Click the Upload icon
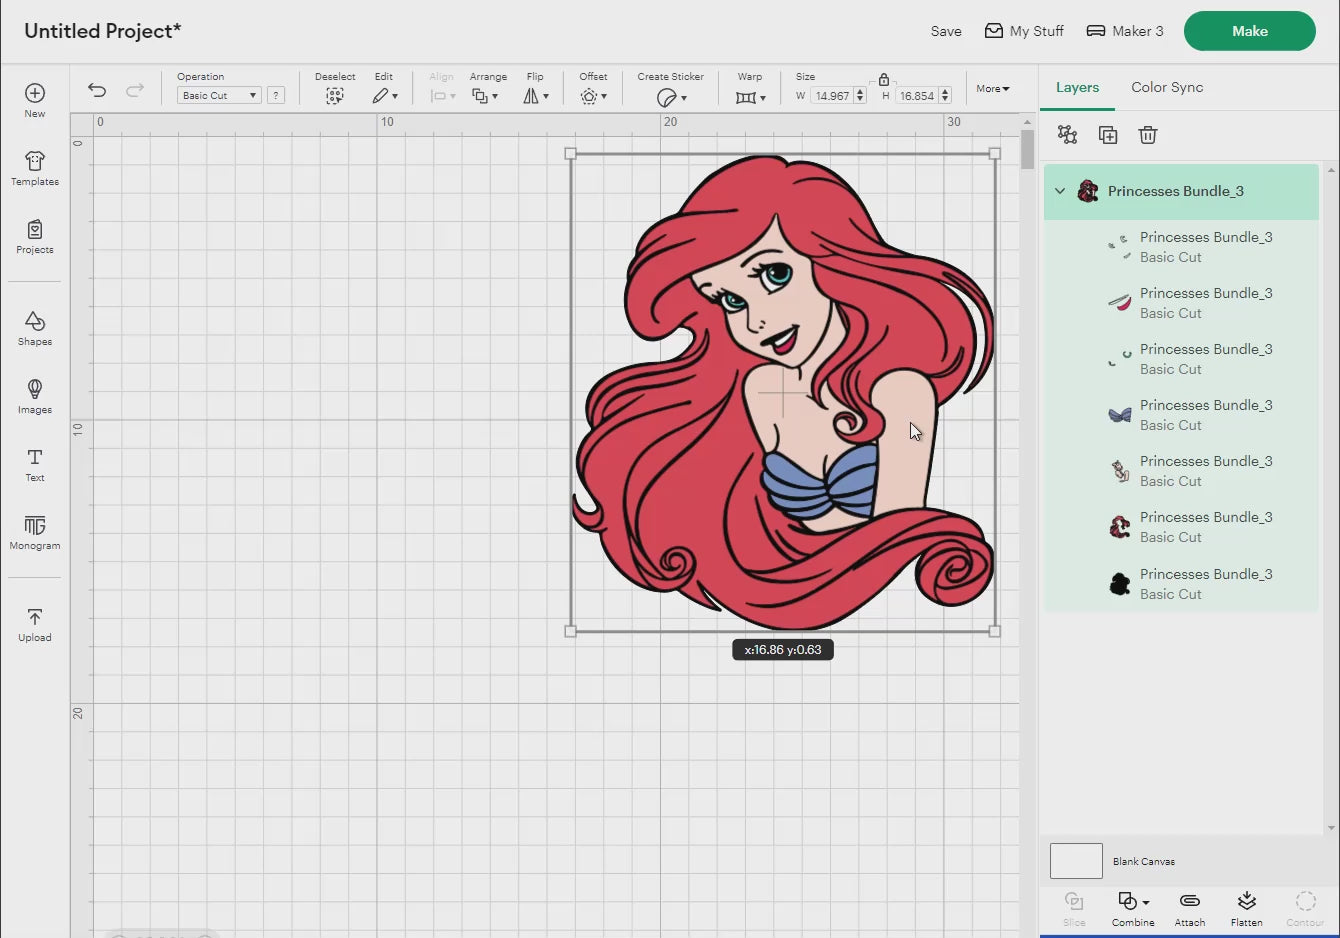The height and width of the screenshot is (938, 1340). coord(35,617)
